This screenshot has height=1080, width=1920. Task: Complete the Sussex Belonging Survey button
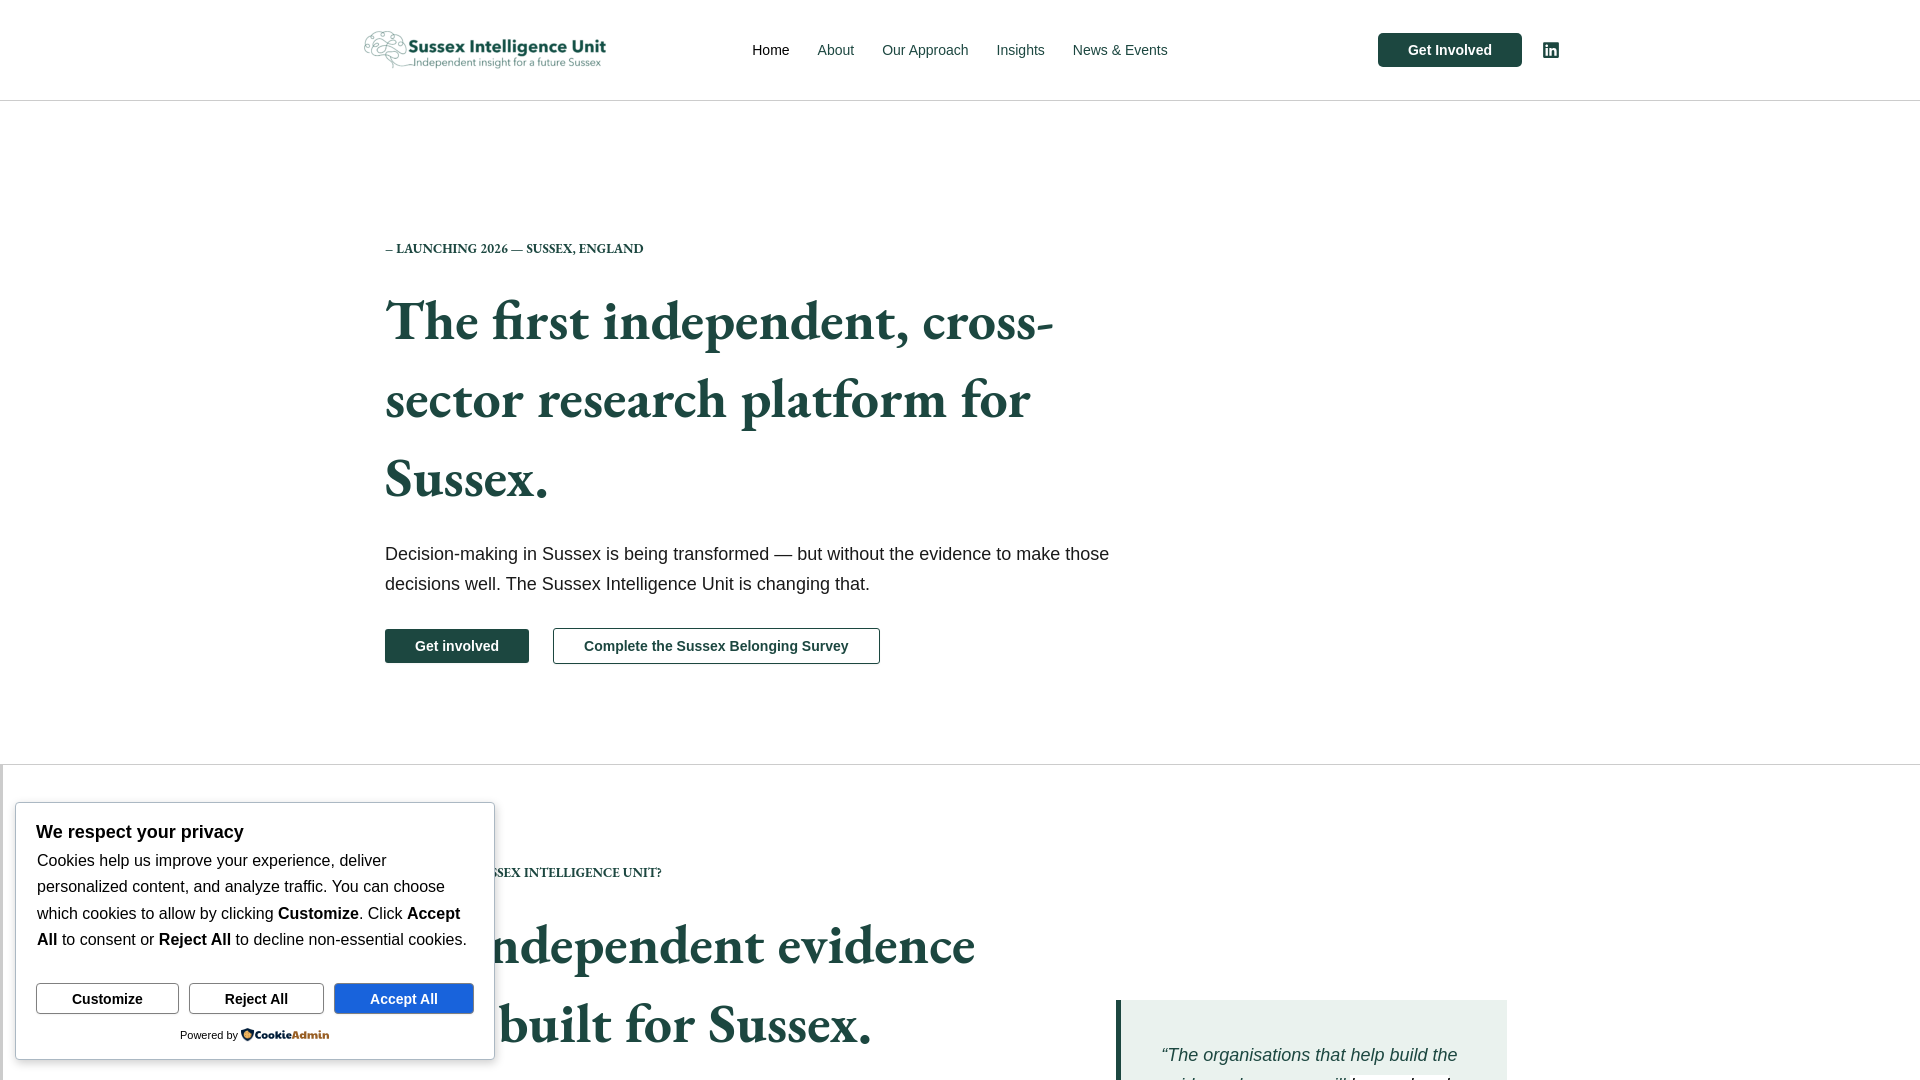[x=716, y=646]
